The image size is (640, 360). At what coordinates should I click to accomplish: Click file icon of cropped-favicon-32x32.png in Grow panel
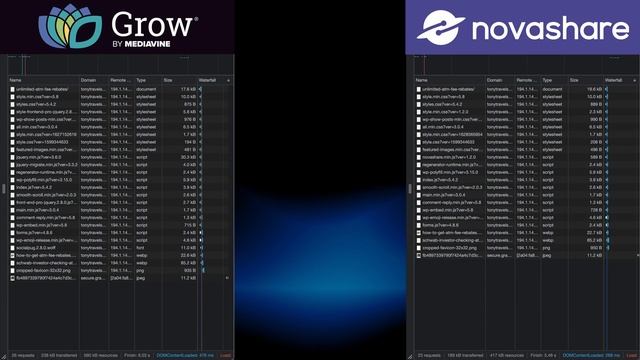(x=12, y=271)
